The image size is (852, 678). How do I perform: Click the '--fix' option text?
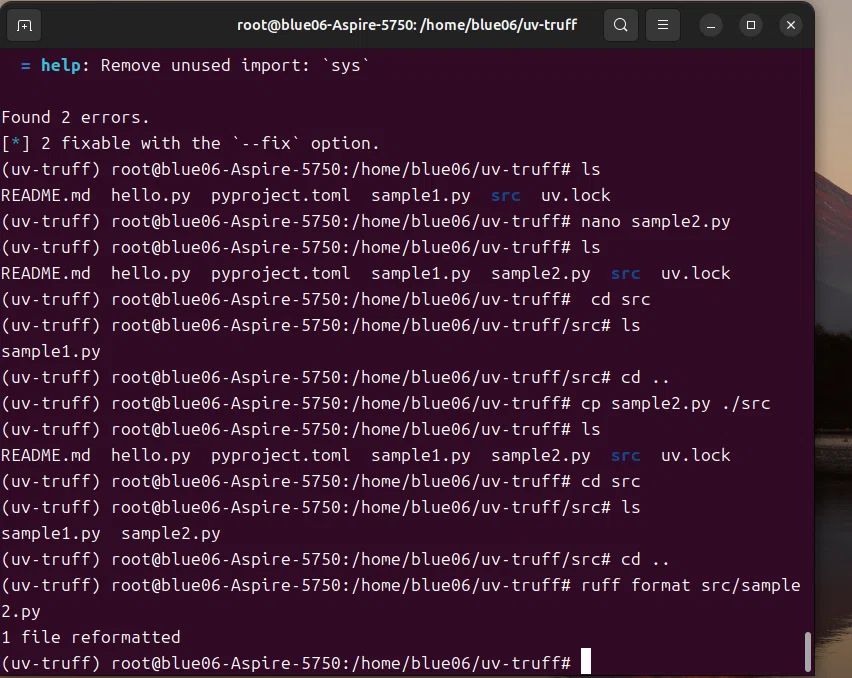266,143
